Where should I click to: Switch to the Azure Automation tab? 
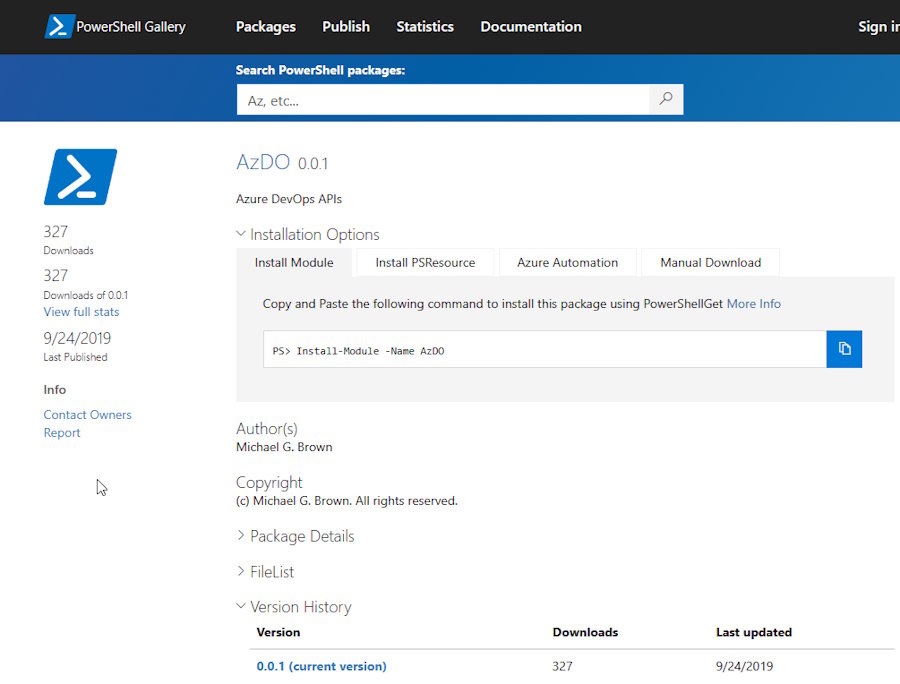pyautogui.click(x=567, y=262)
